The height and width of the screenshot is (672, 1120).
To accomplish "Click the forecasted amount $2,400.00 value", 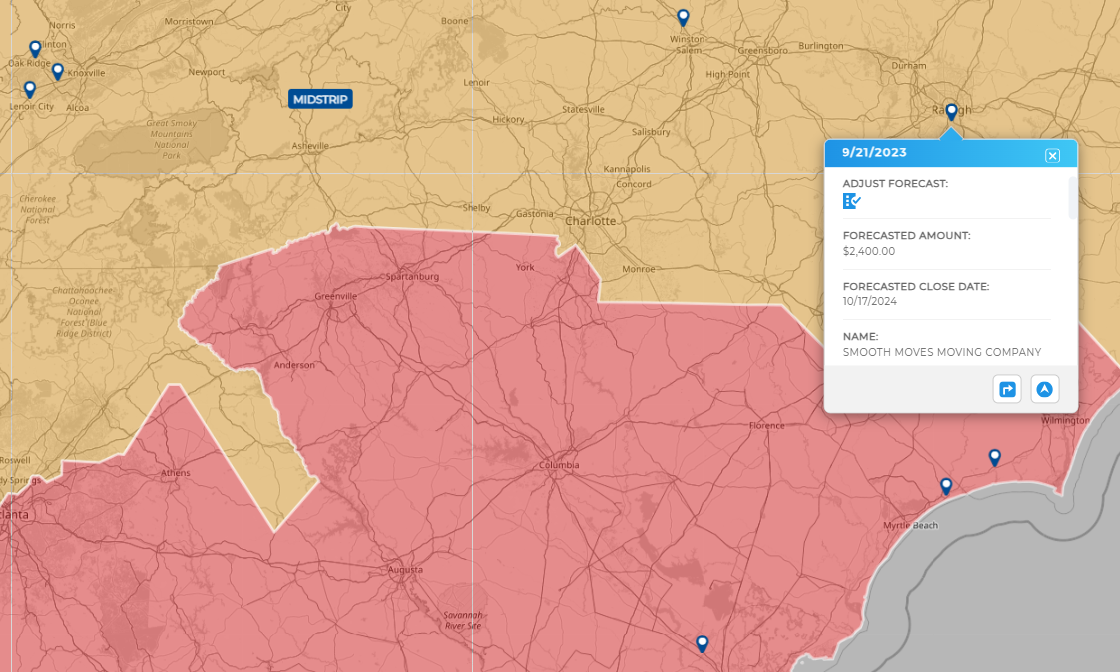I will (868, 251).
